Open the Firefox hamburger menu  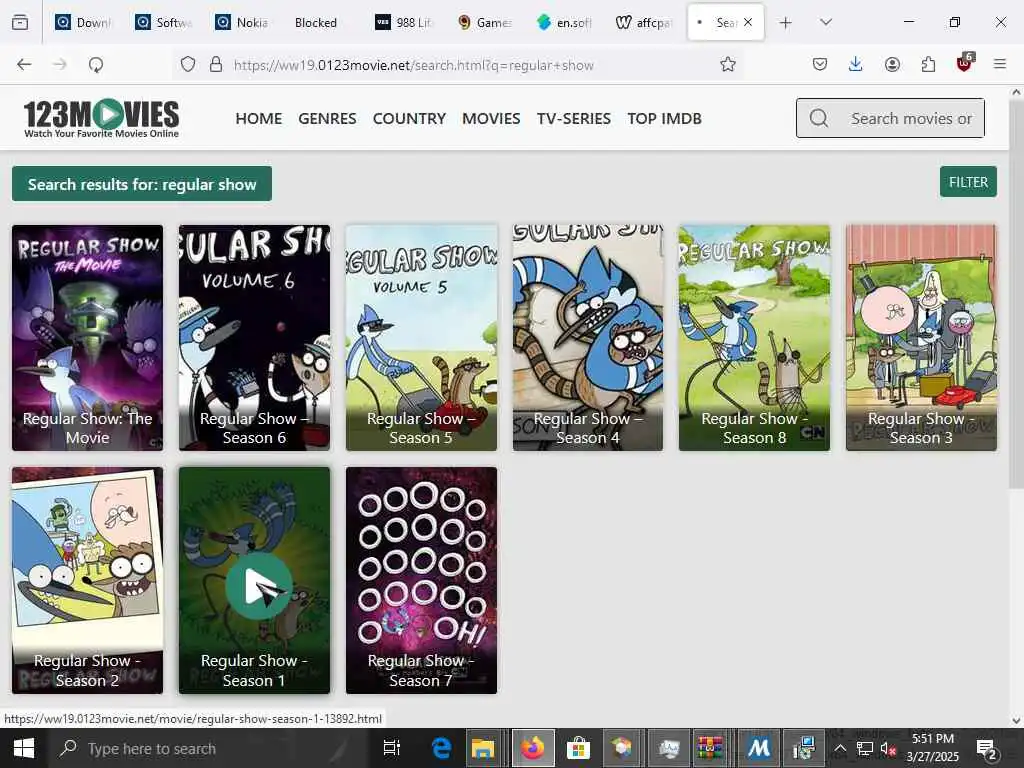click(x=1000, y=64)
